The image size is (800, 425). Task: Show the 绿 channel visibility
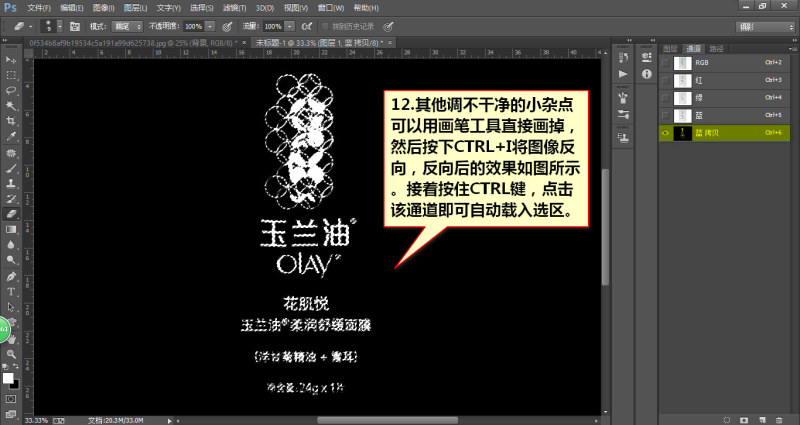click(x=665, y=97)
